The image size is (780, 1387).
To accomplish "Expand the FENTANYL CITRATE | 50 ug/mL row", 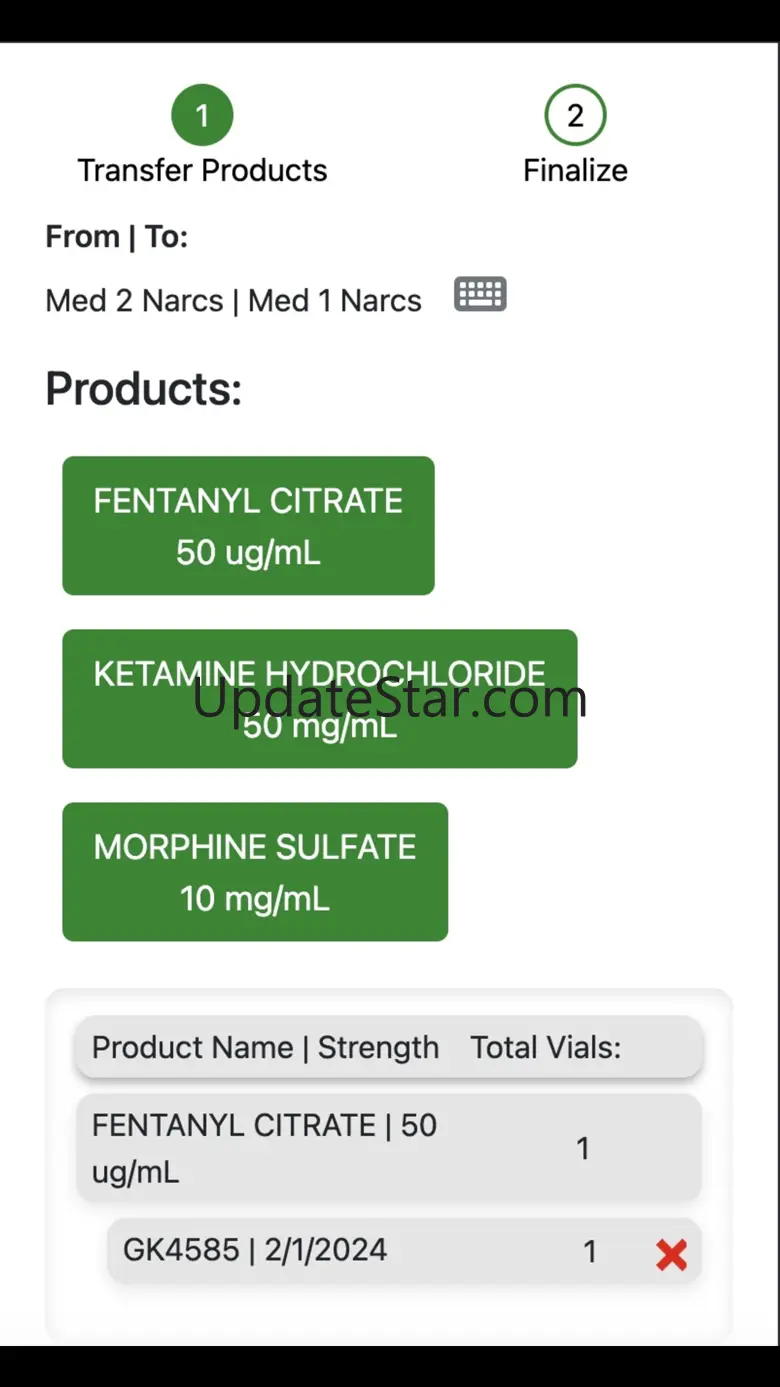I will [x=264, y=1148].
